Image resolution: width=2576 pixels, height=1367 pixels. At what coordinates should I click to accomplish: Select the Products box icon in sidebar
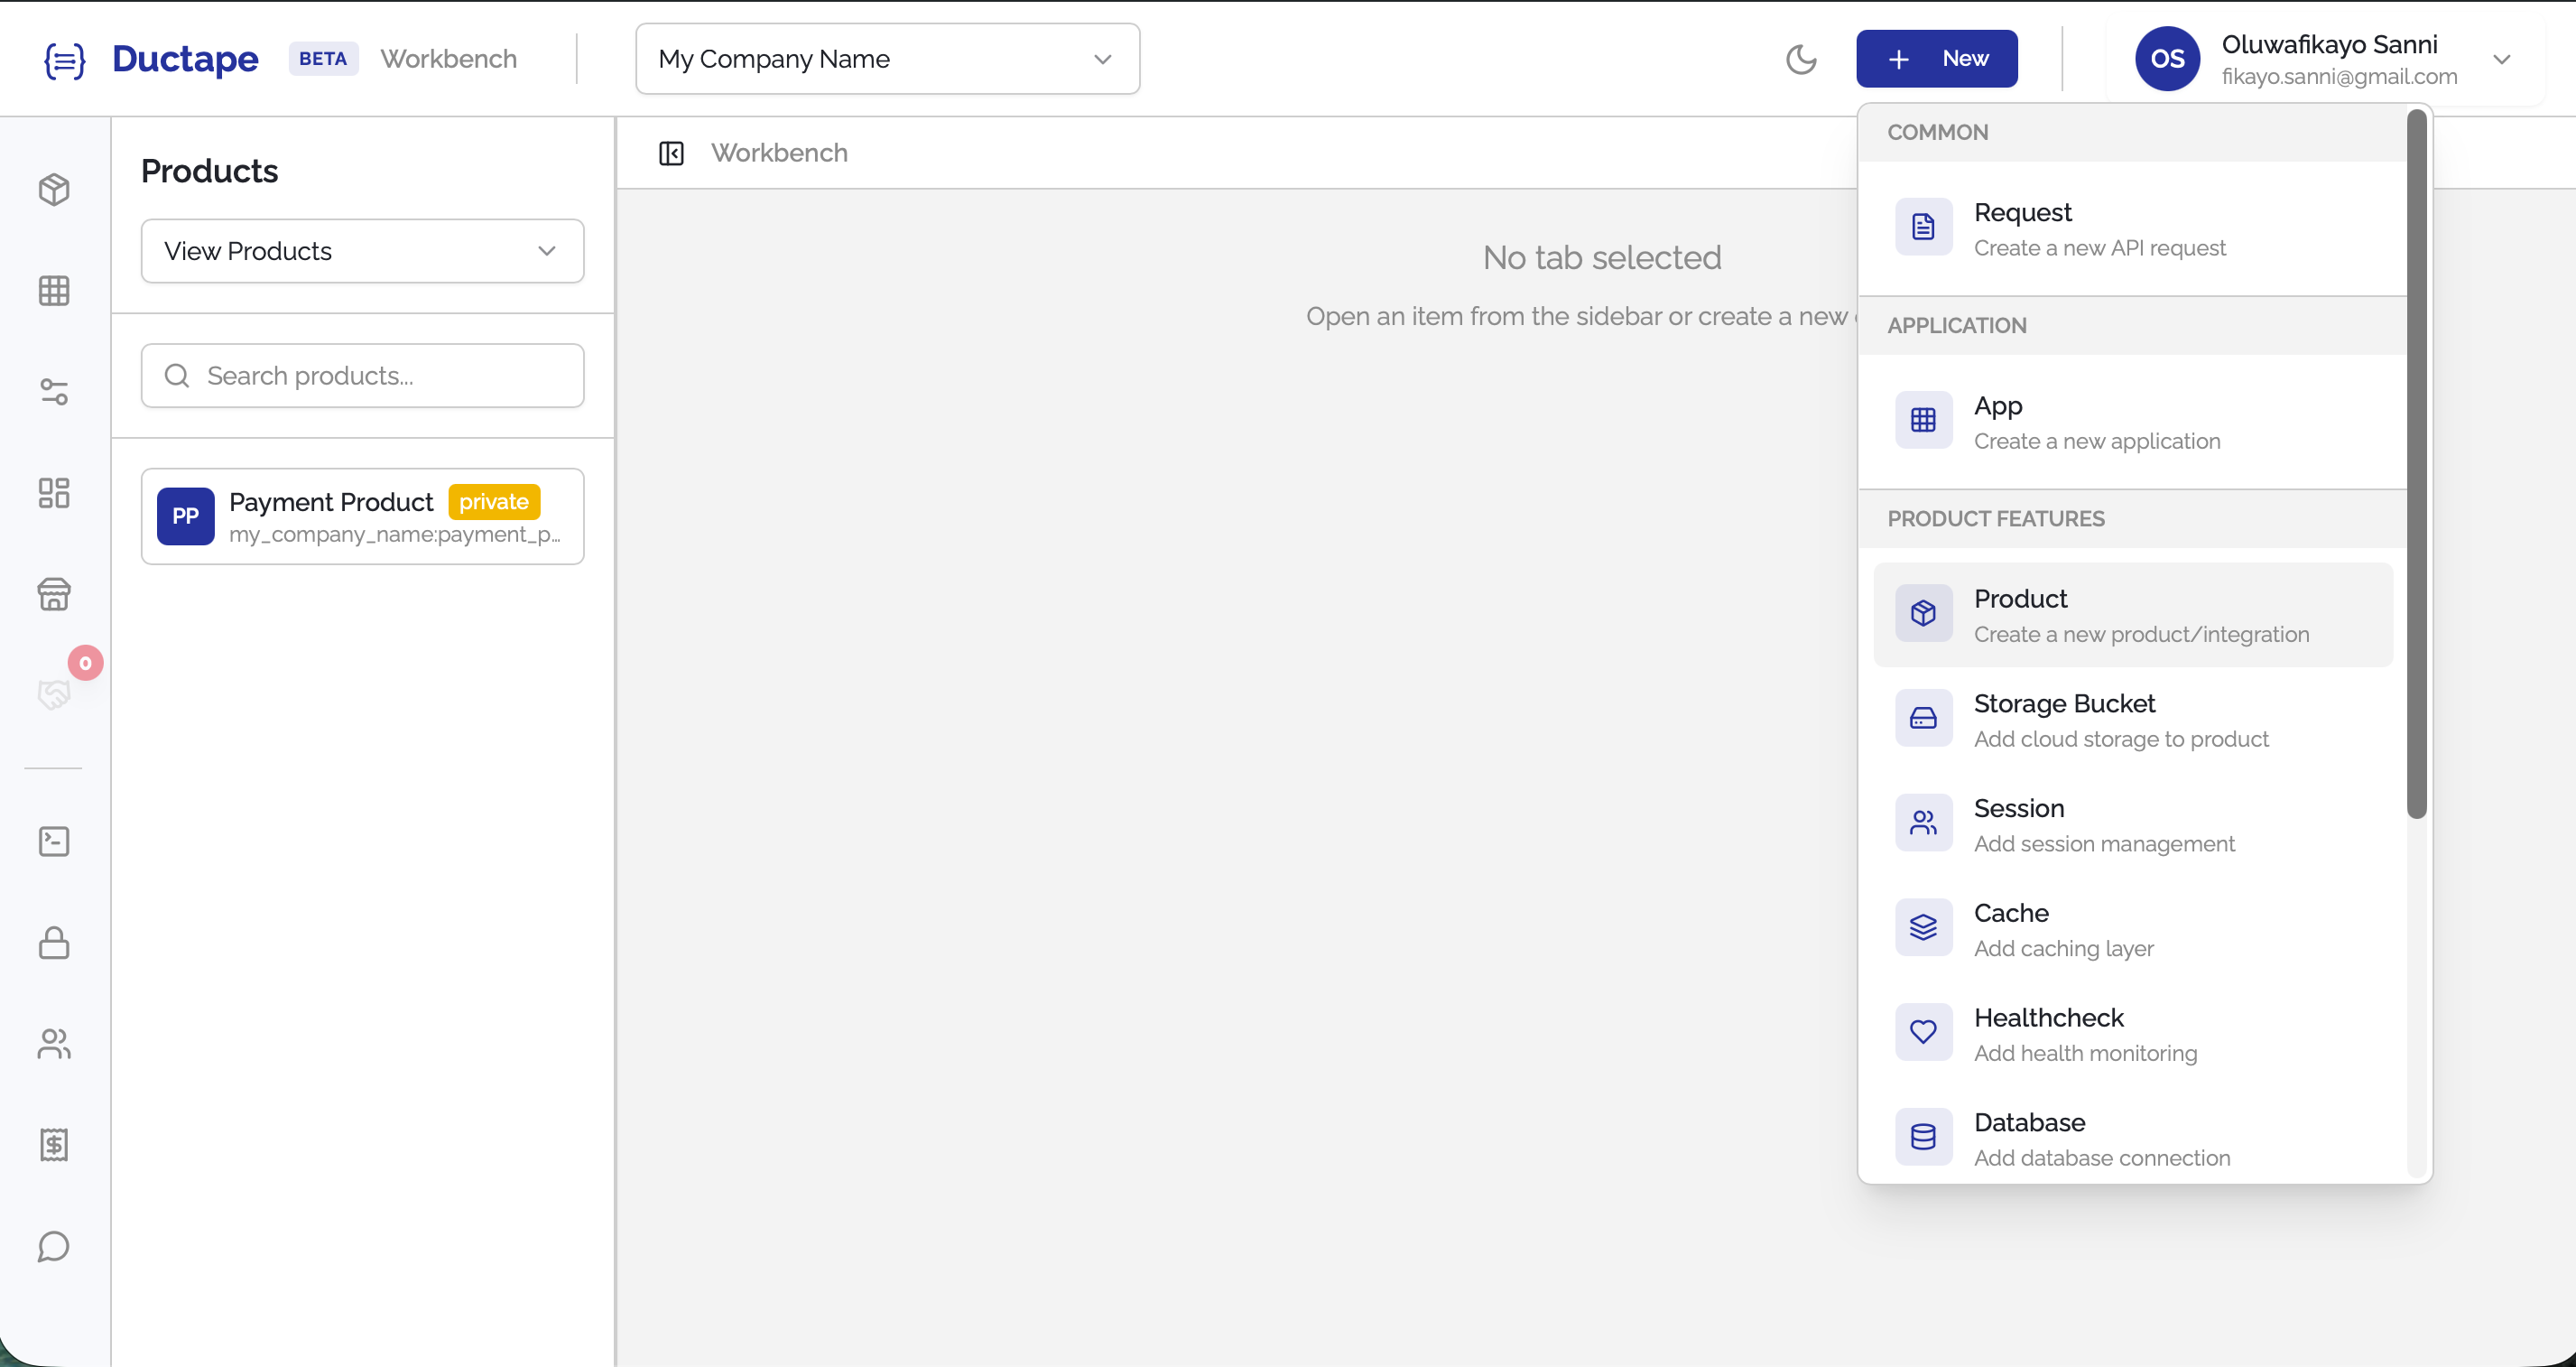[54, 189]
